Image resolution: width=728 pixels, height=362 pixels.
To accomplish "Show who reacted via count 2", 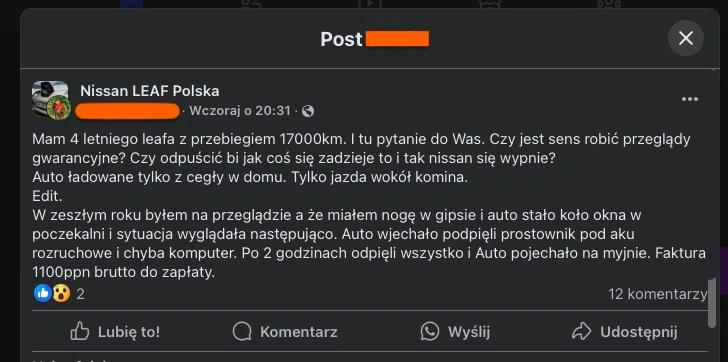I will coord(80,294).
